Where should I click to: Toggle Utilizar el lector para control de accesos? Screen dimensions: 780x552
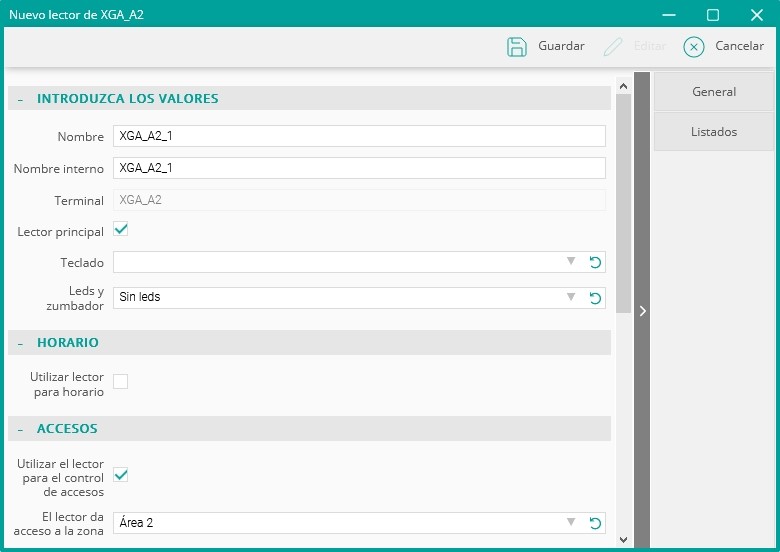(x=120, y=474)
